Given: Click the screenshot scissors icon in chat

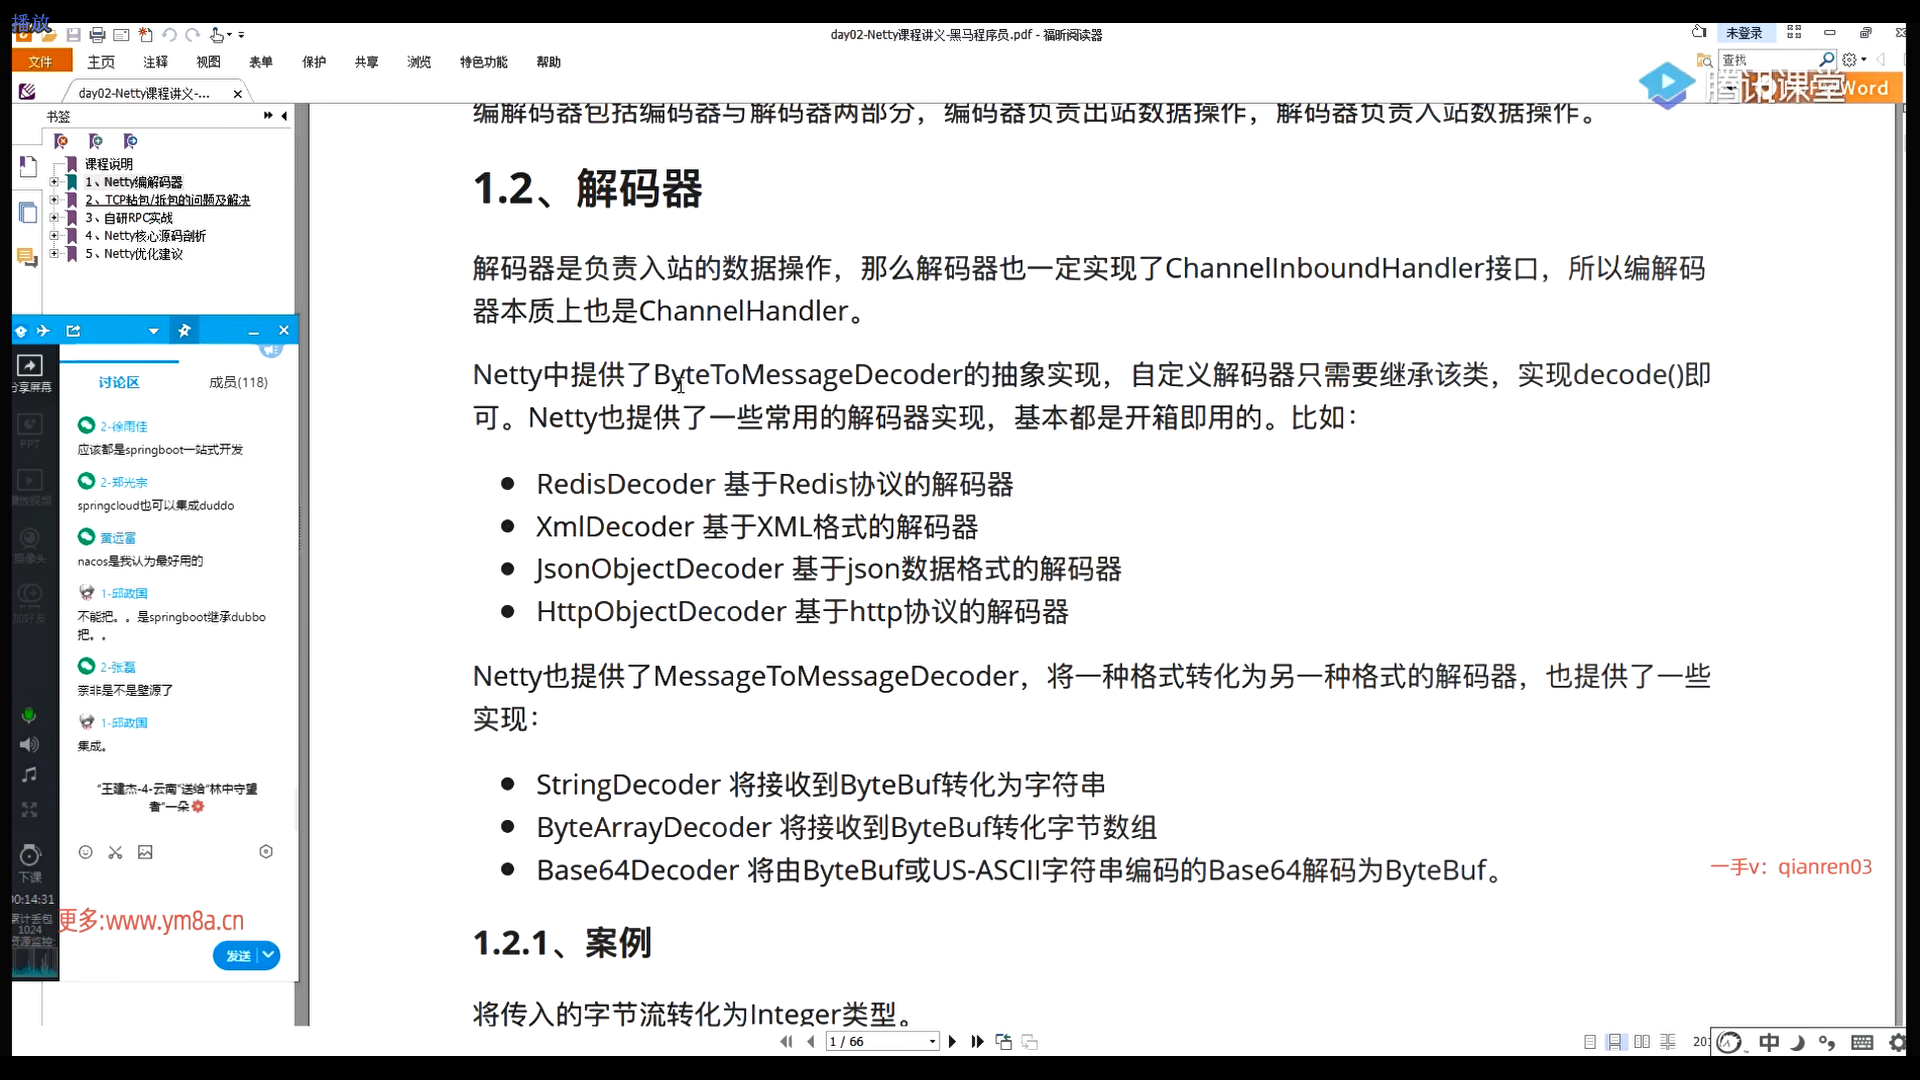Looking at the screenshot, I should (x=116, y=852).
